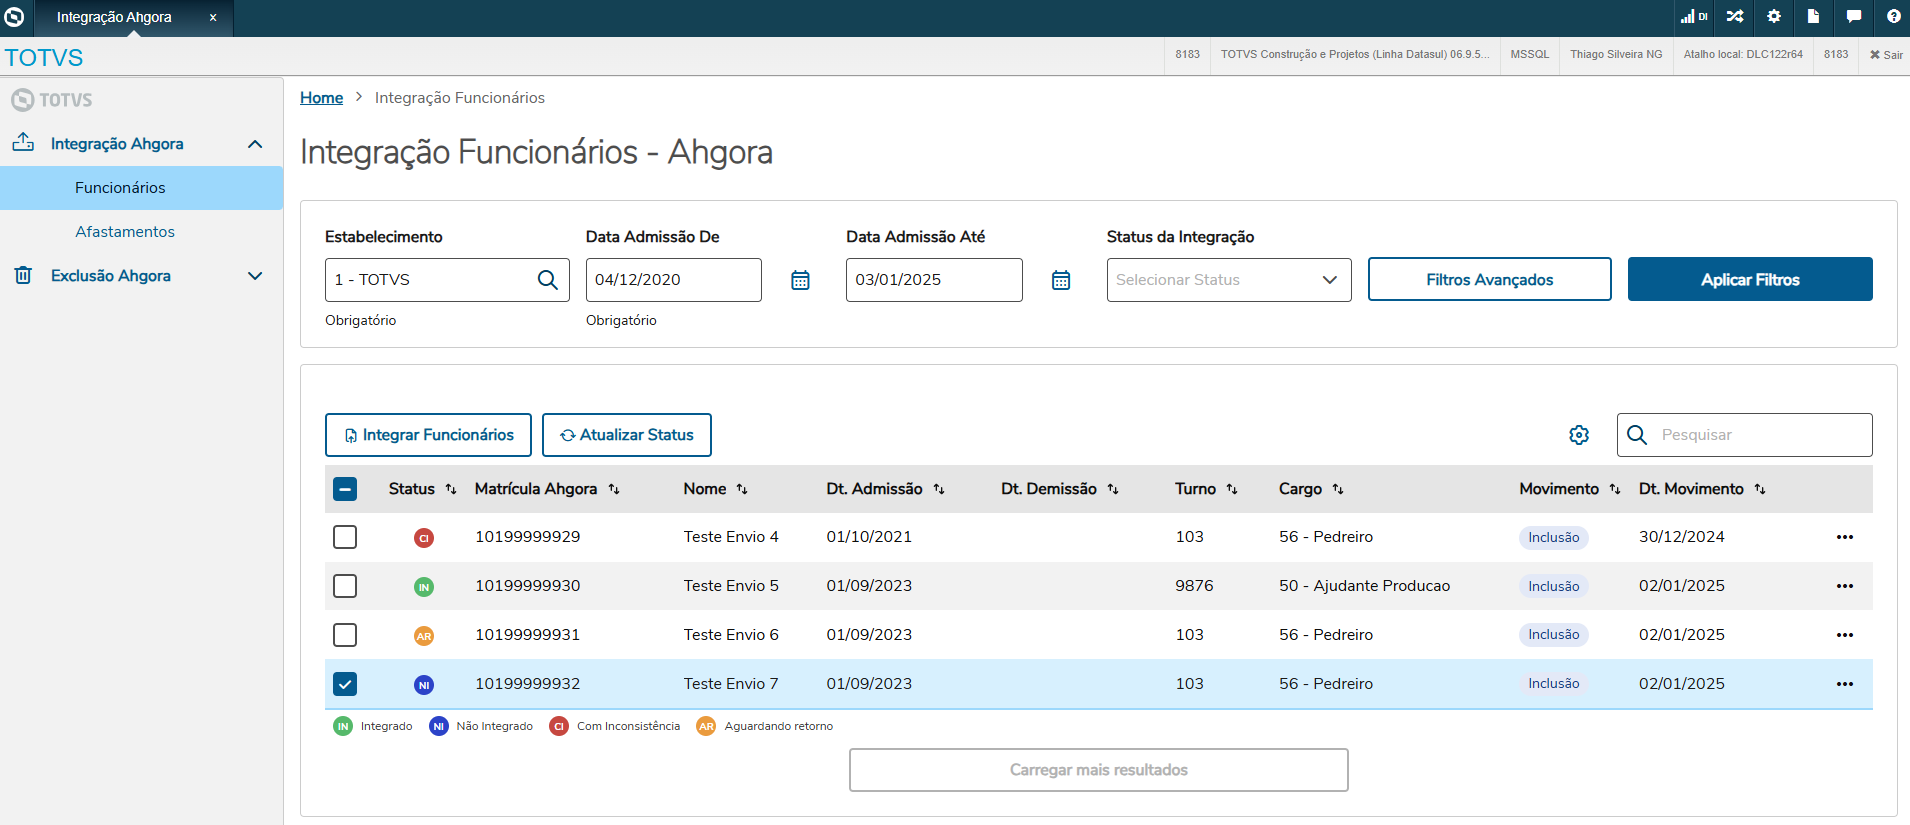Click the Filtros Avançados button
The image size is (1910, 825).
1490,279
